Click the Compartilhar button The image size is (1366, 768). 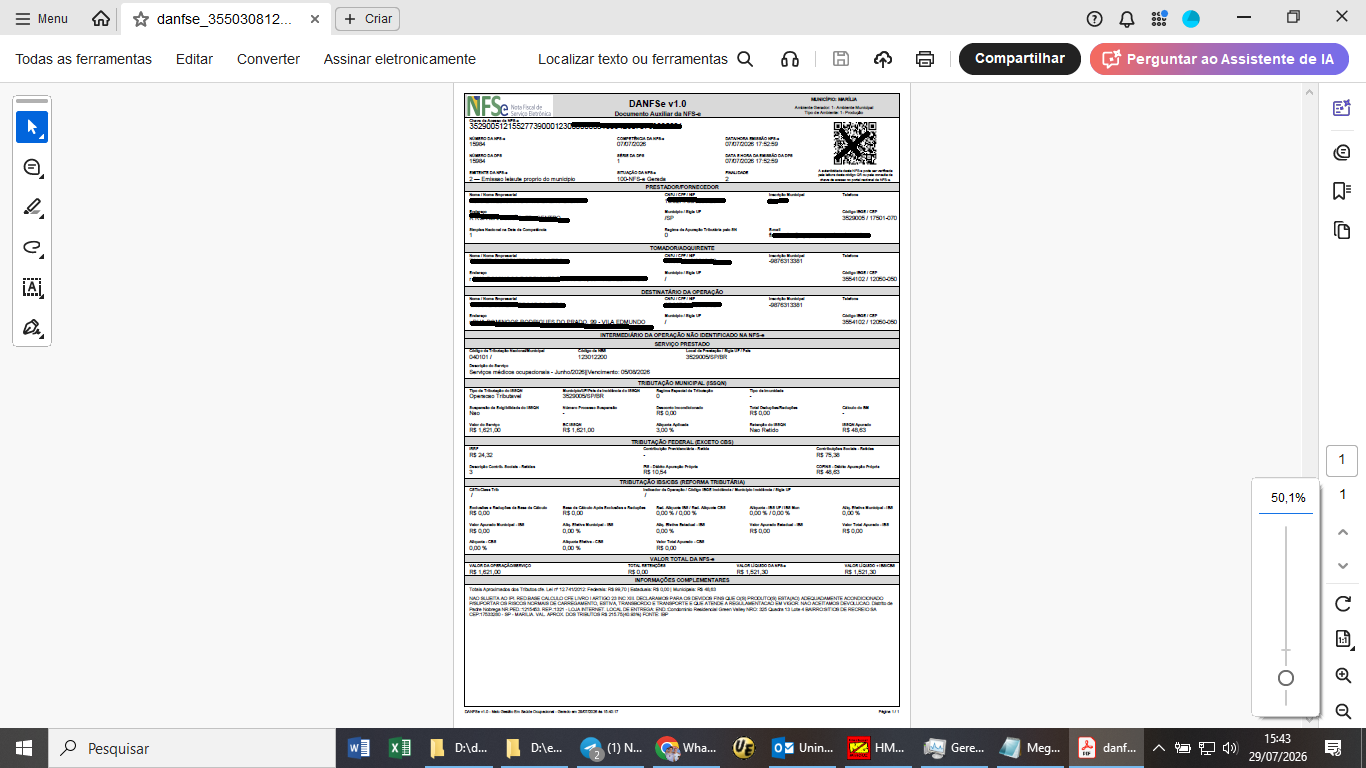pos(1020,59)
